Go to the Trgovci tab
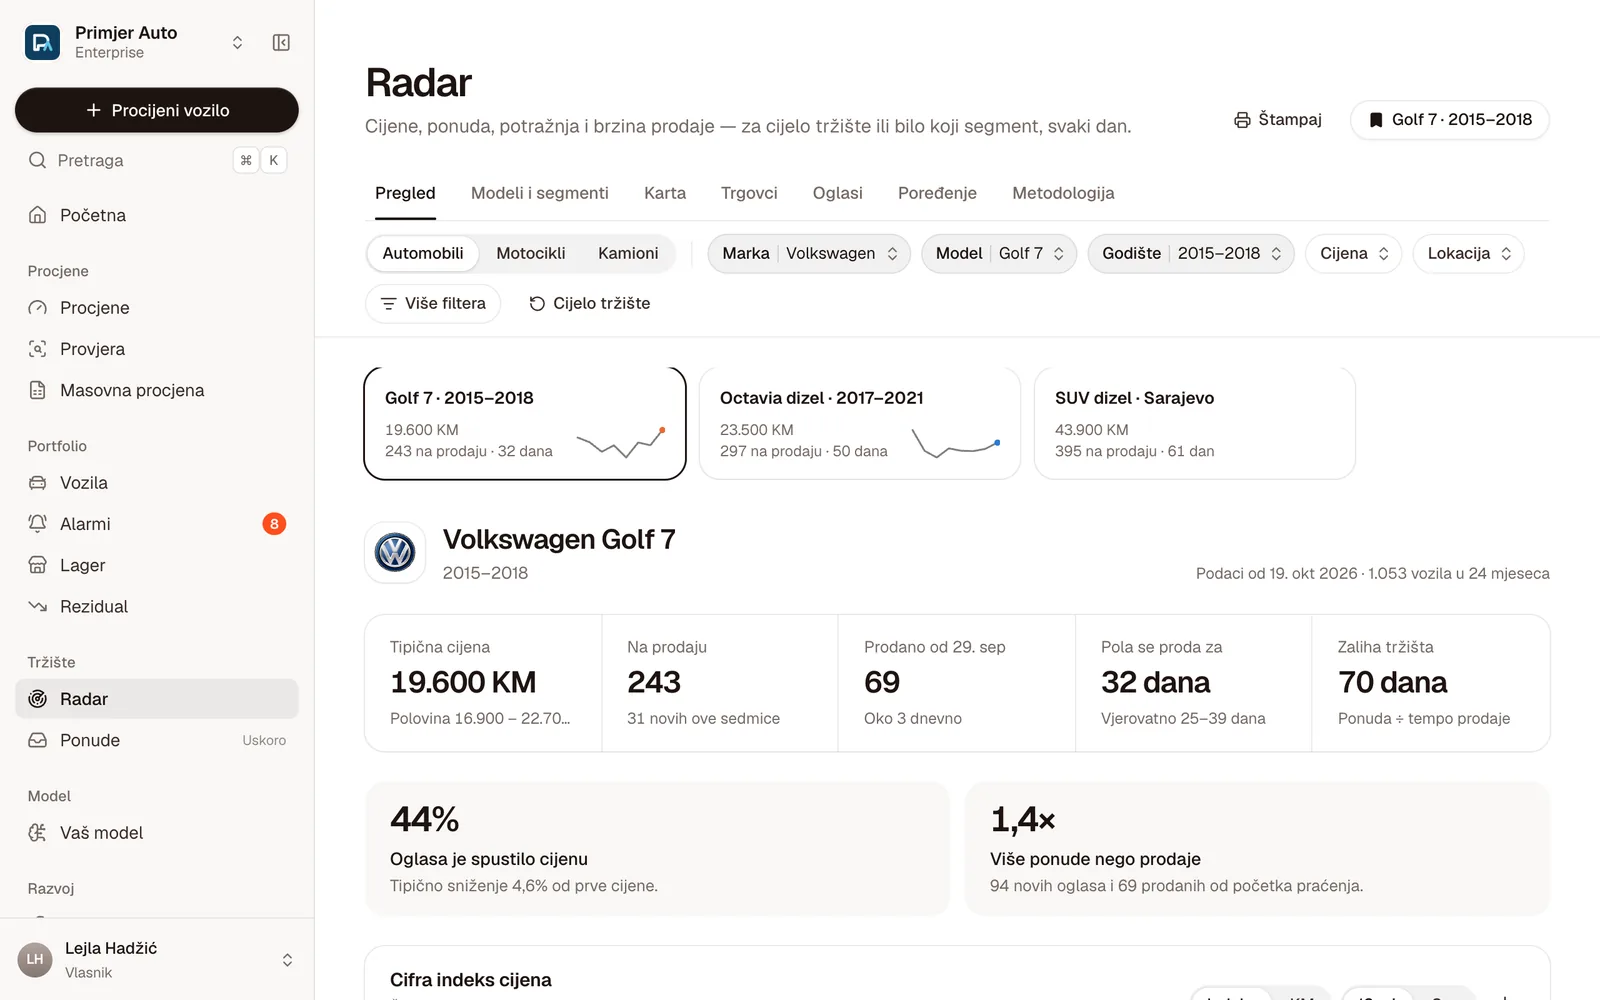 pos(749,193)
